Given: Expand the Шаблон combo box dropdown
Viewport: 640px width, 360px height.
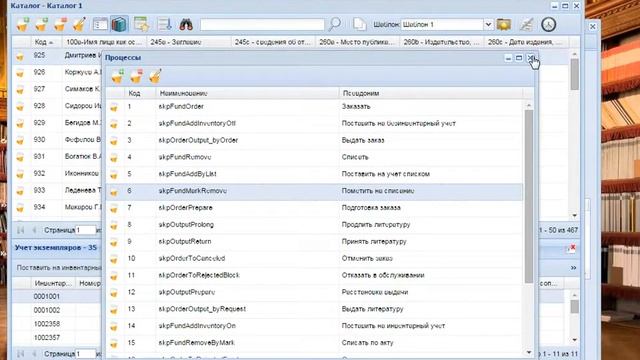Looking at the screenshot, I should coord(488,24).
